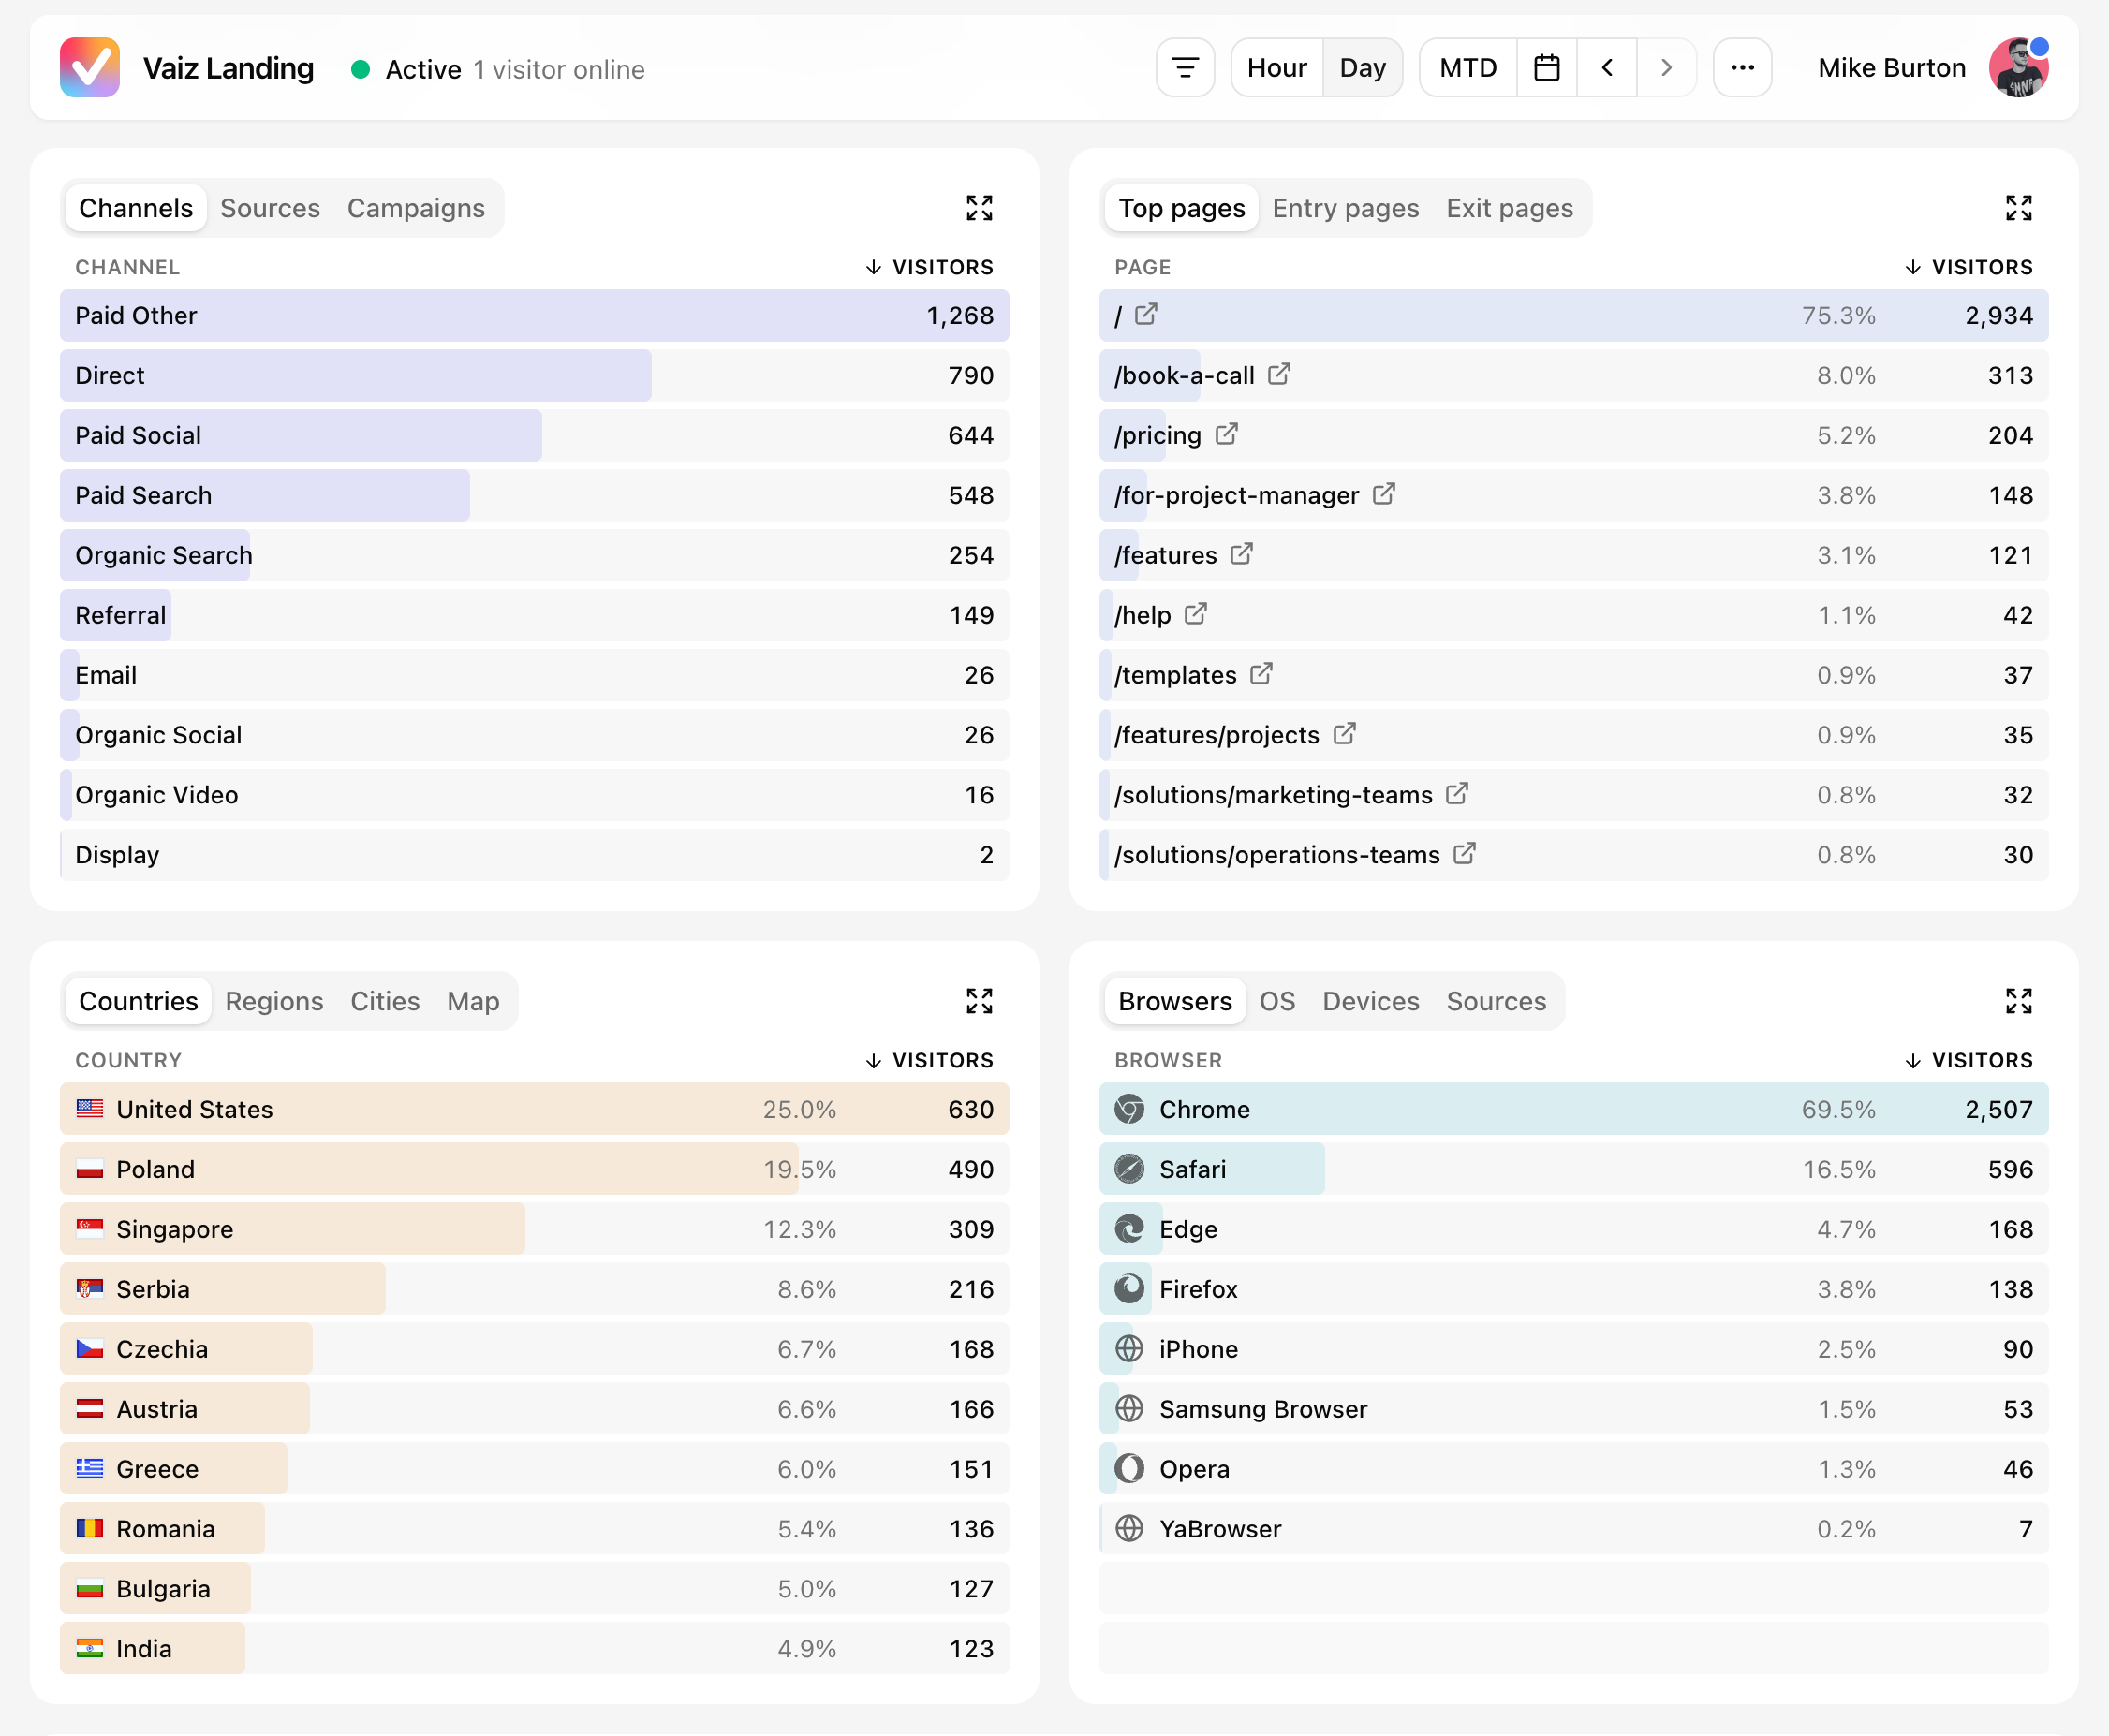Filter by Poland country row
The image size is (2109, 1736).
(x=534, y=1169)
